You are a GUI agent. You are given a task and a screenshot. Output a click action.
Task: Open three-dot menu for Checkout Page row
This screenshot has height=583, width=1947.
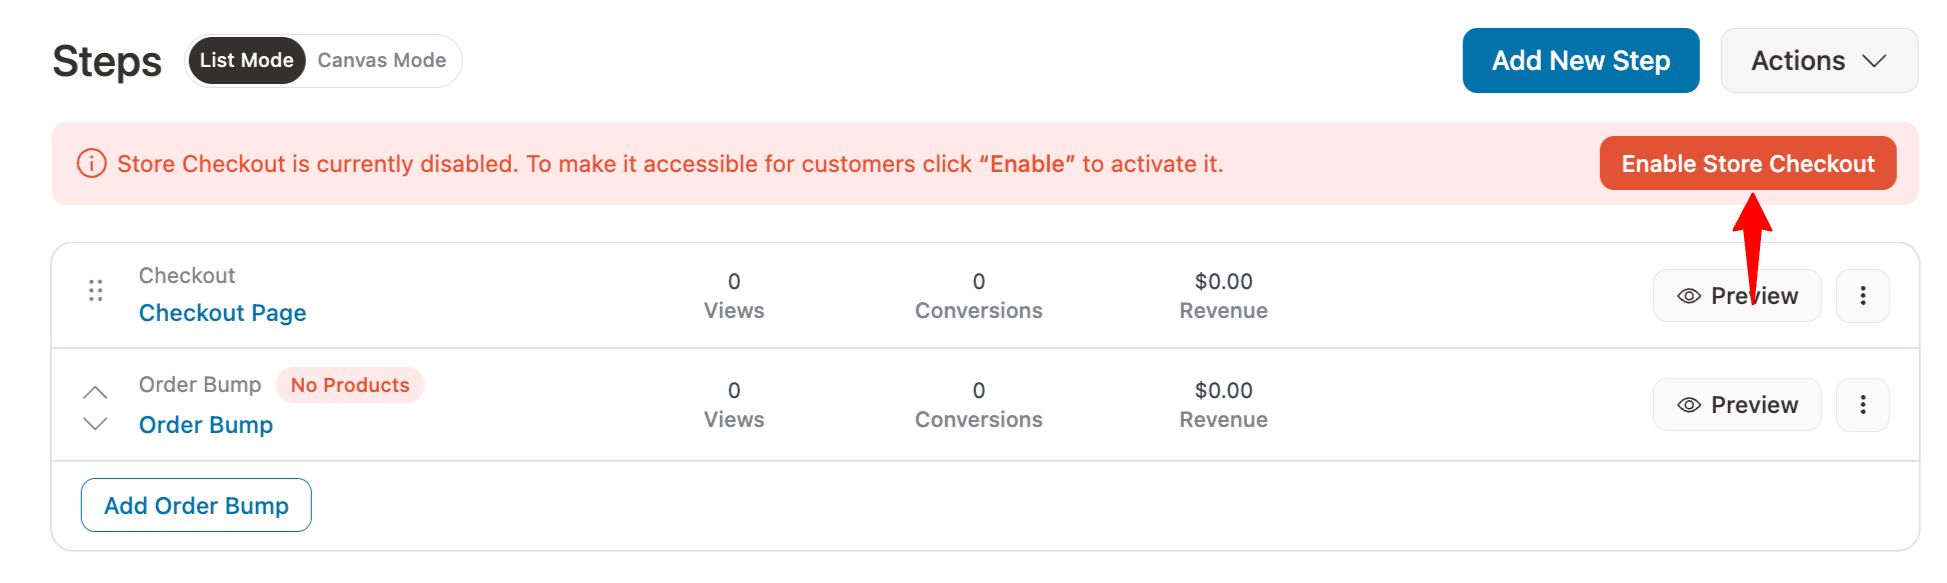click(1862, 296)
